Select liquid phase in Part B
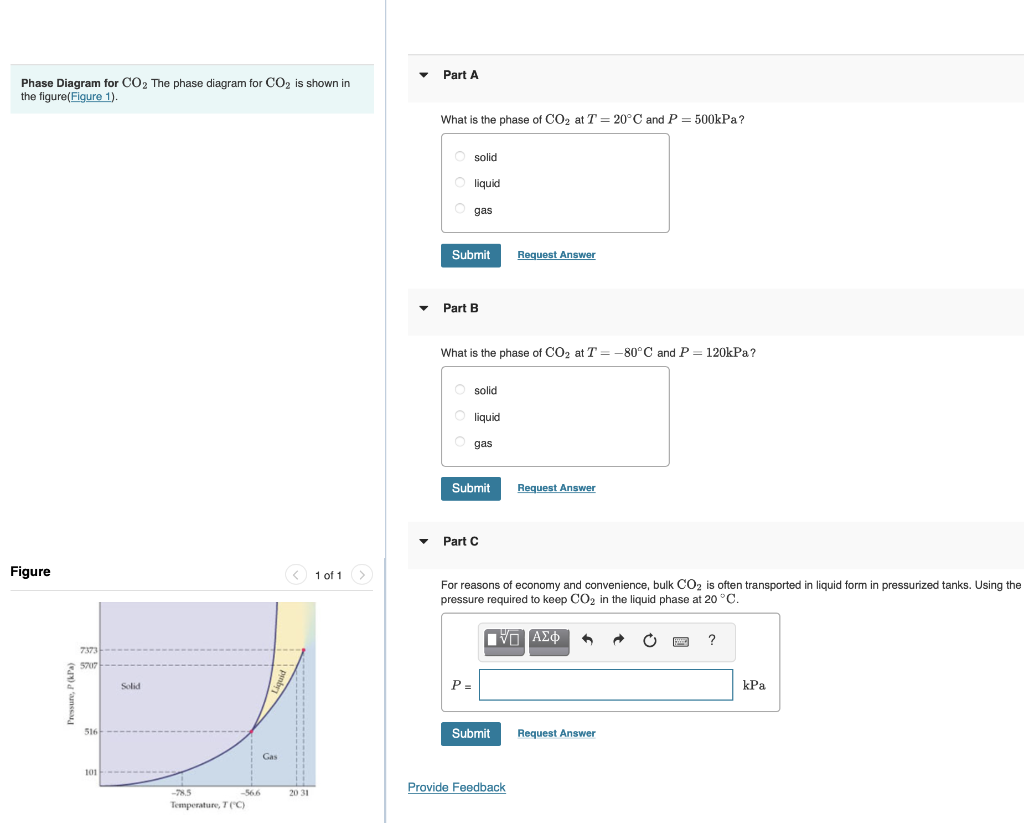Viewport: 1024px width, 823px height. pyautogui.click(x=459, y=415)
